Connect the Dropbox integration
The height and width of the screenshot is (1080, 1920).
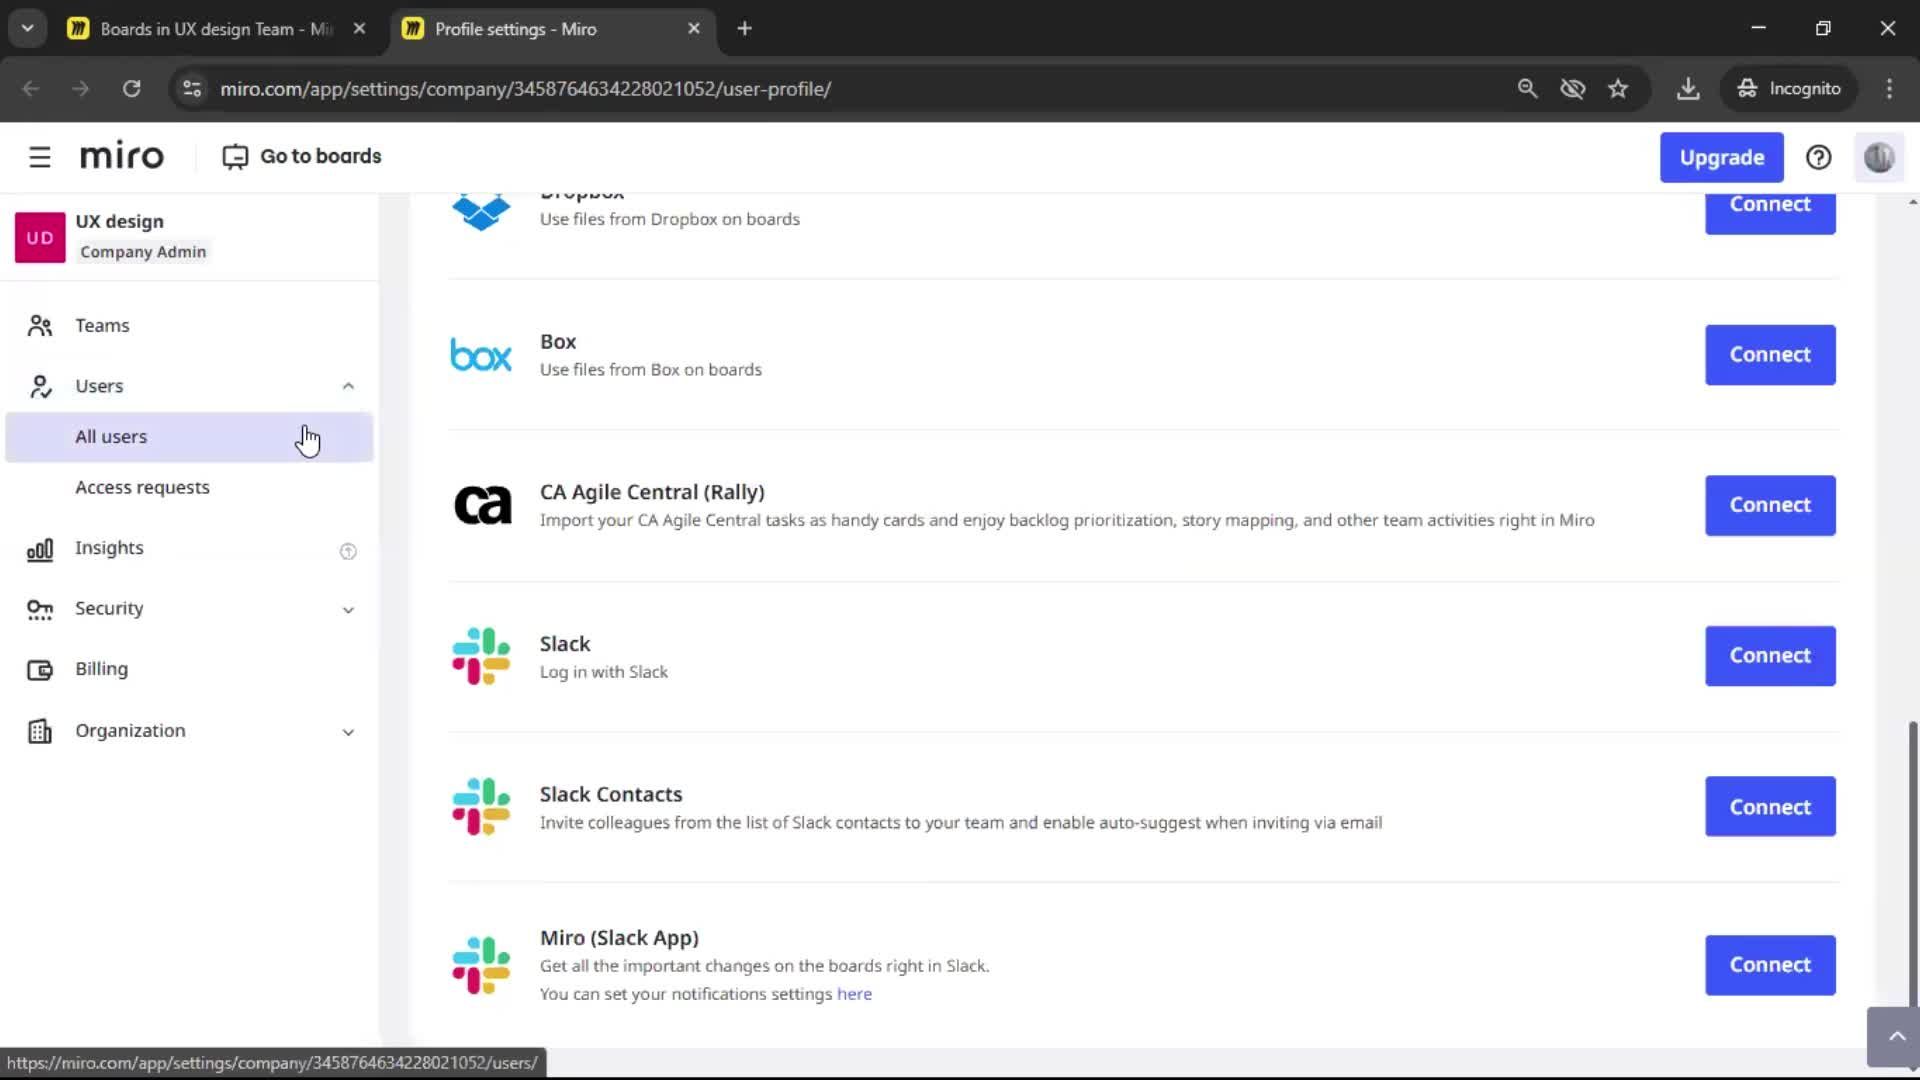[x=1770, y=212]
